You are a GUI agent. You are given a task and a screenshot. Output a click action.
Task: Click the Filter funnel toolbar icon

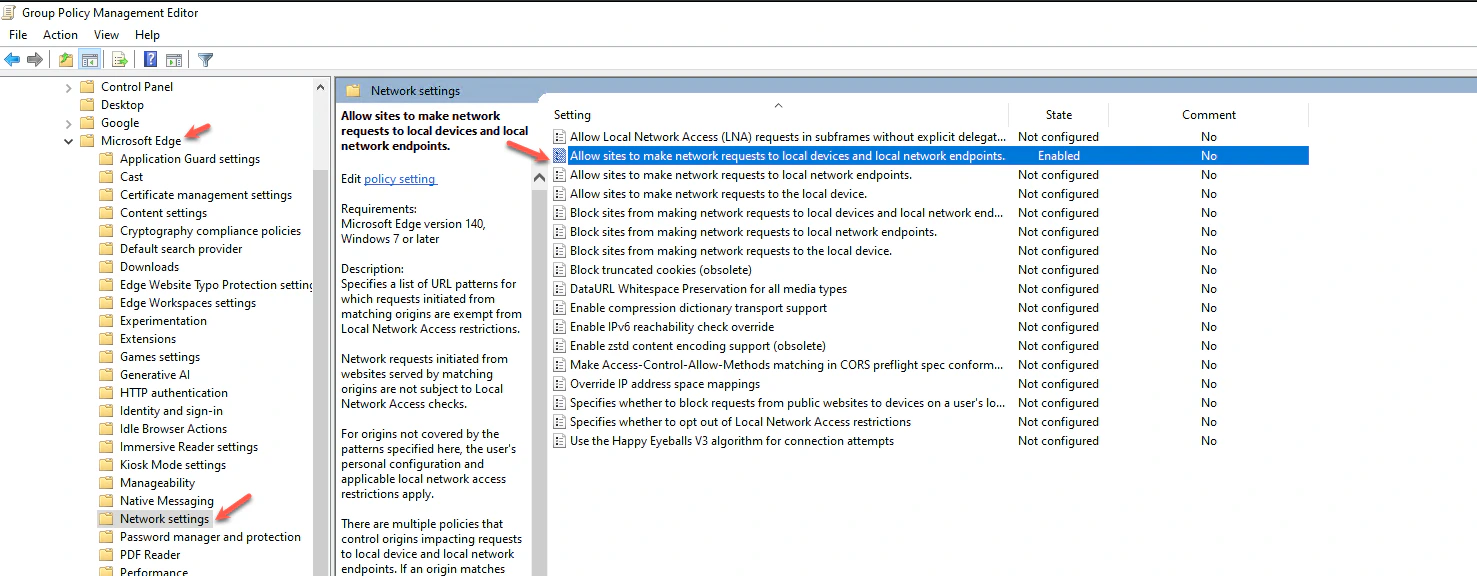coord(205,60)
